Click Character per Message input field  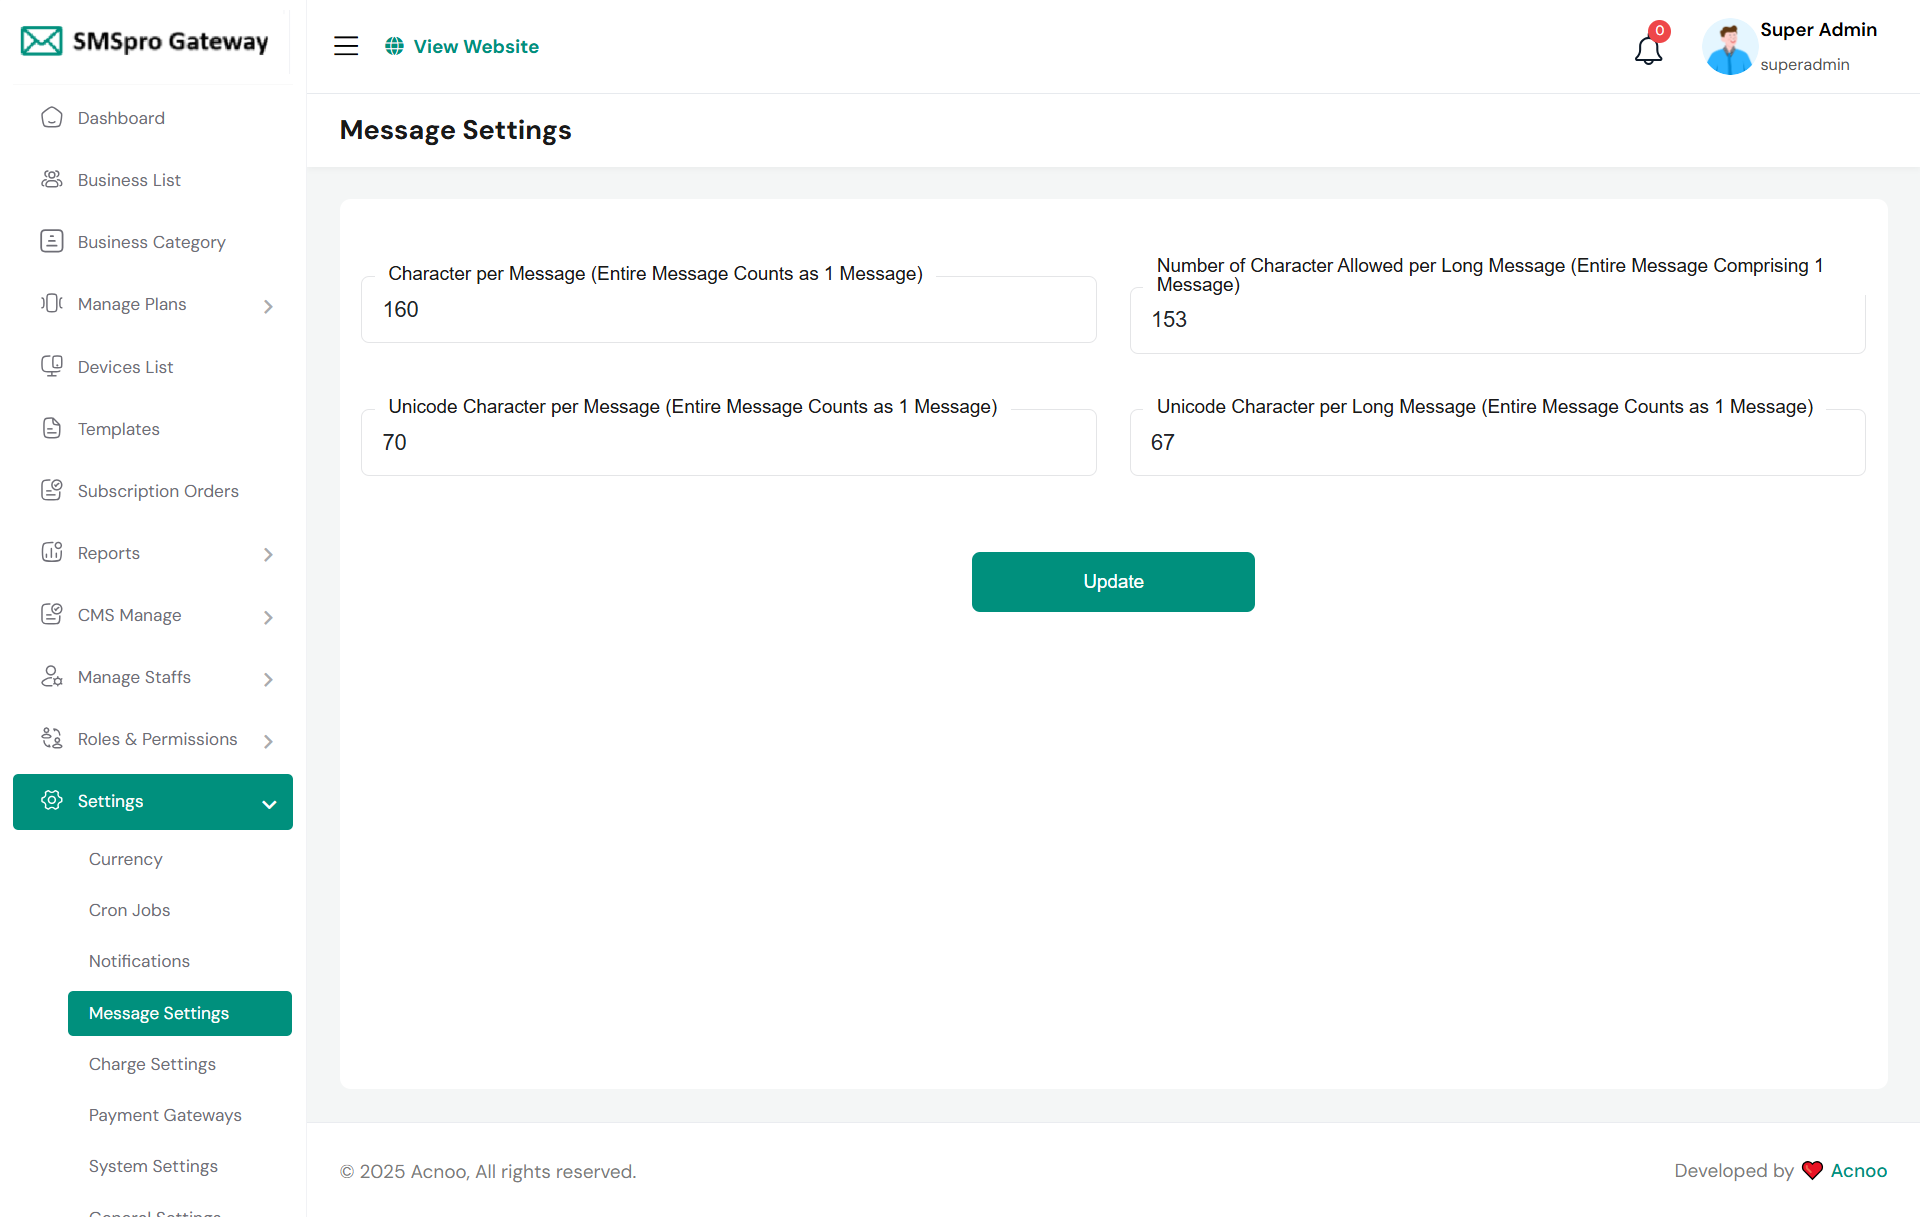click(x=728, y=311)
